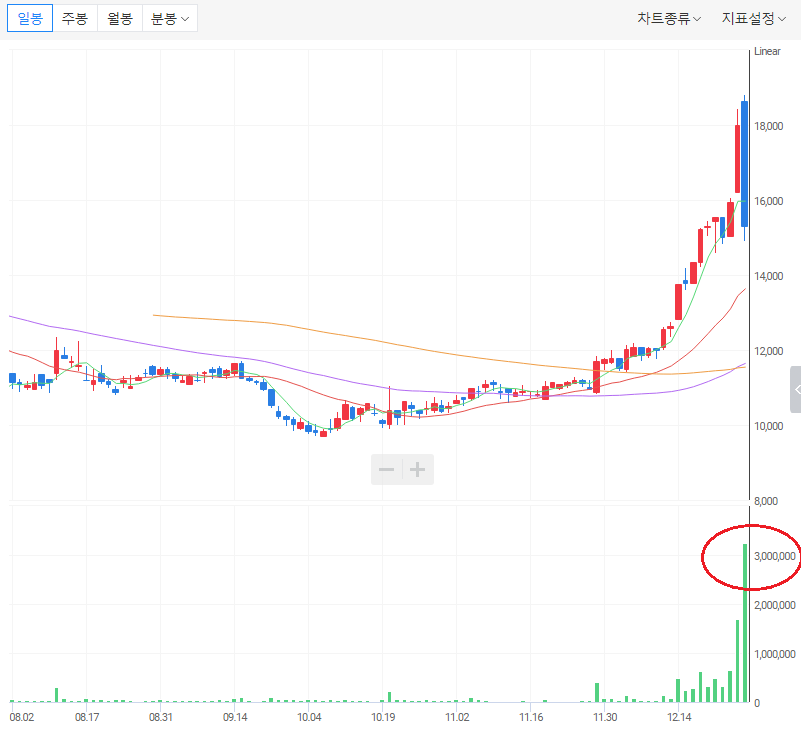Image resolution: width=801 pixels, height=730 pixels.
Task: Click the tall blue candlestick at the far right
Action: coord(744,164)
